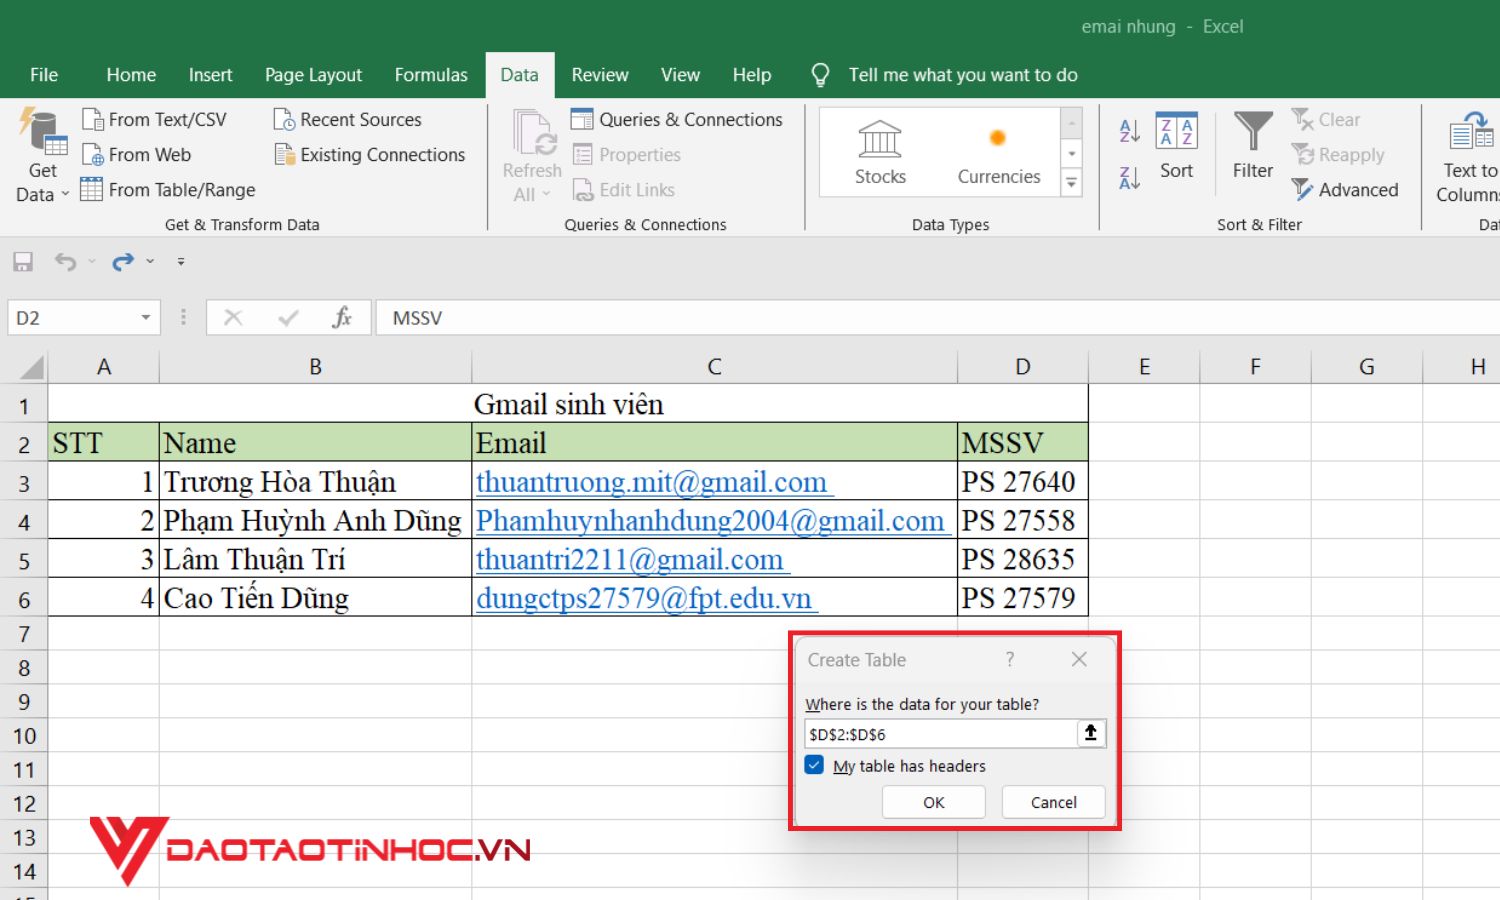Open the Customize Quick Access Toolbar dropdown
The width and height of the screenshot is (1500, 900).
click(x=181, y=262)
